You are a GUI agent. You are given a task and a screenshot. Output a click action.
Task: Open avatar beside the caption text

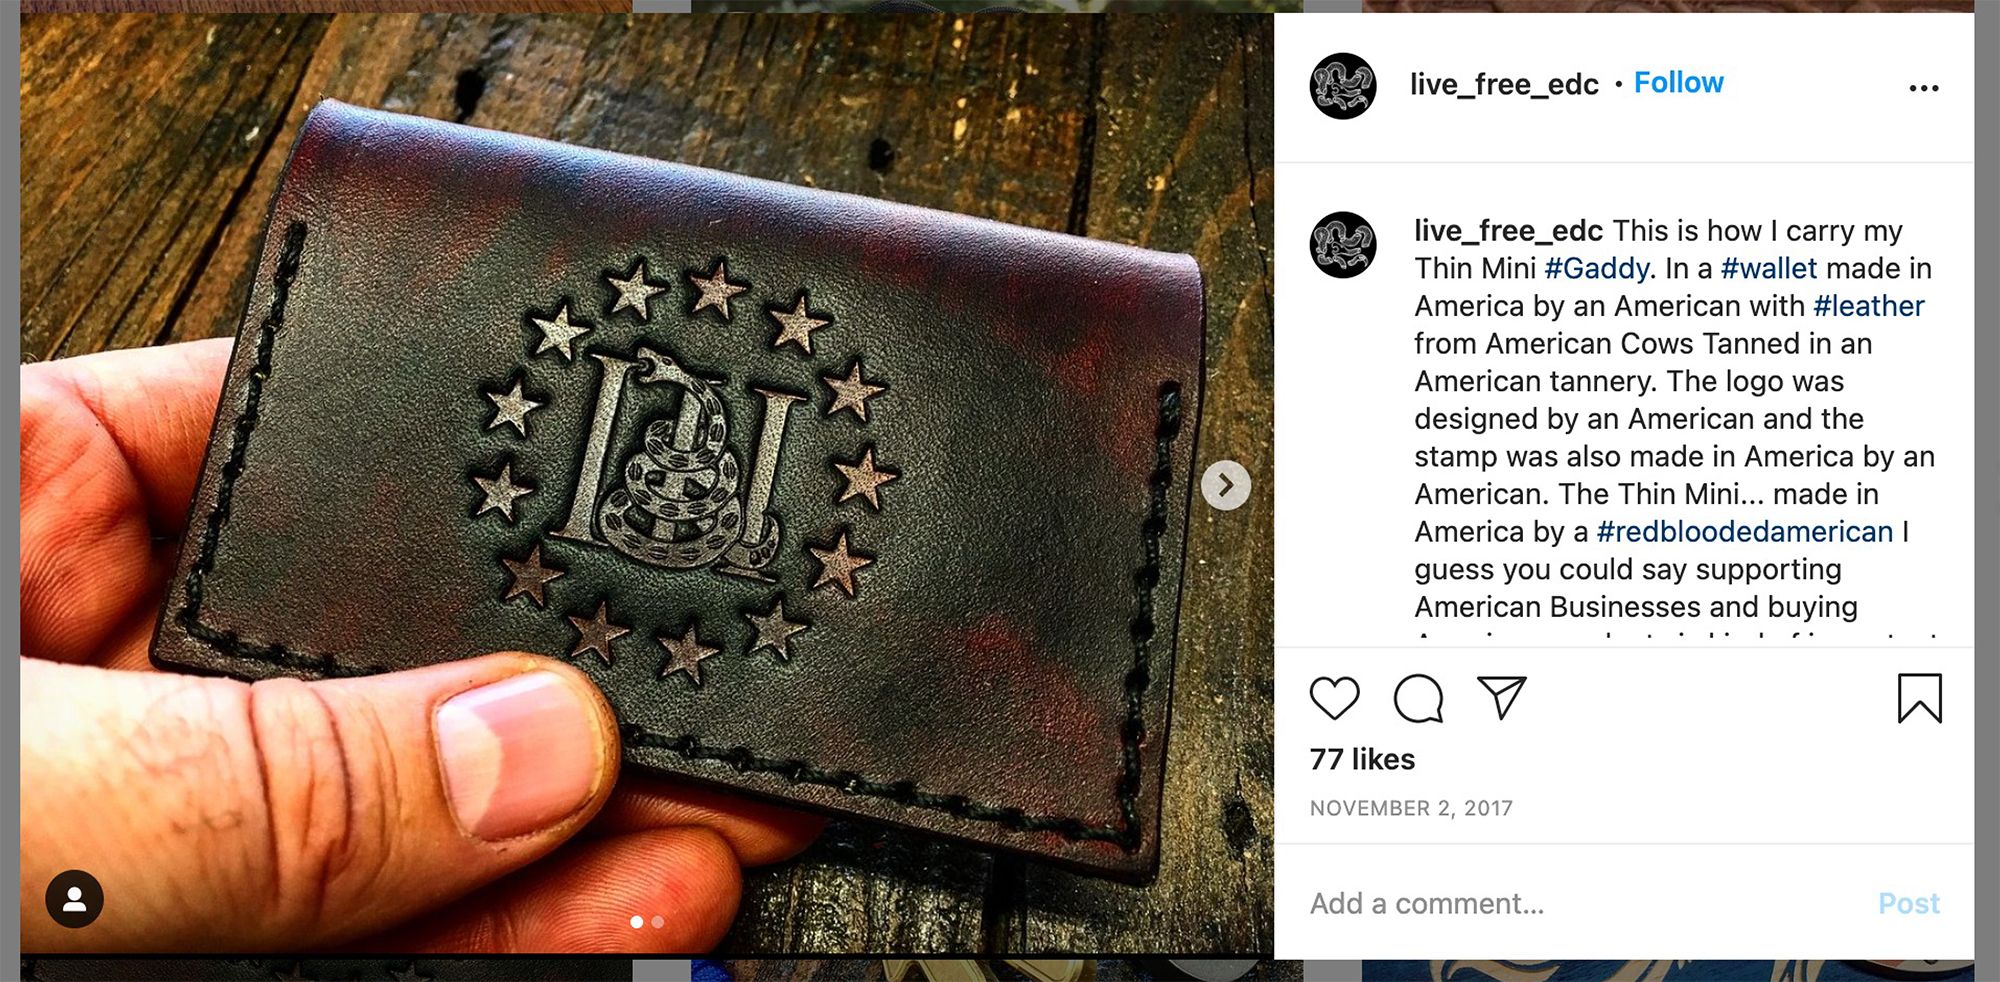tap(1343, 245)
